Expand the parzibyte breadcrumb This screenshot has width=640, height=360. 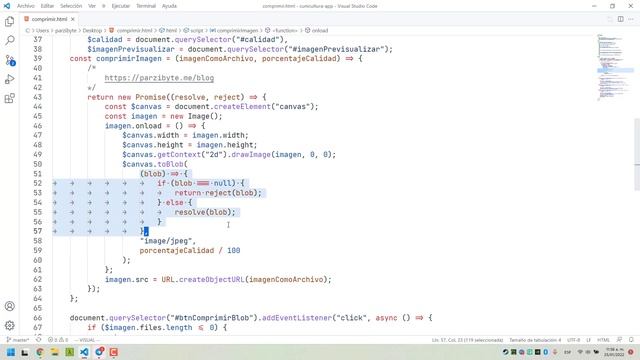point(66,31)
